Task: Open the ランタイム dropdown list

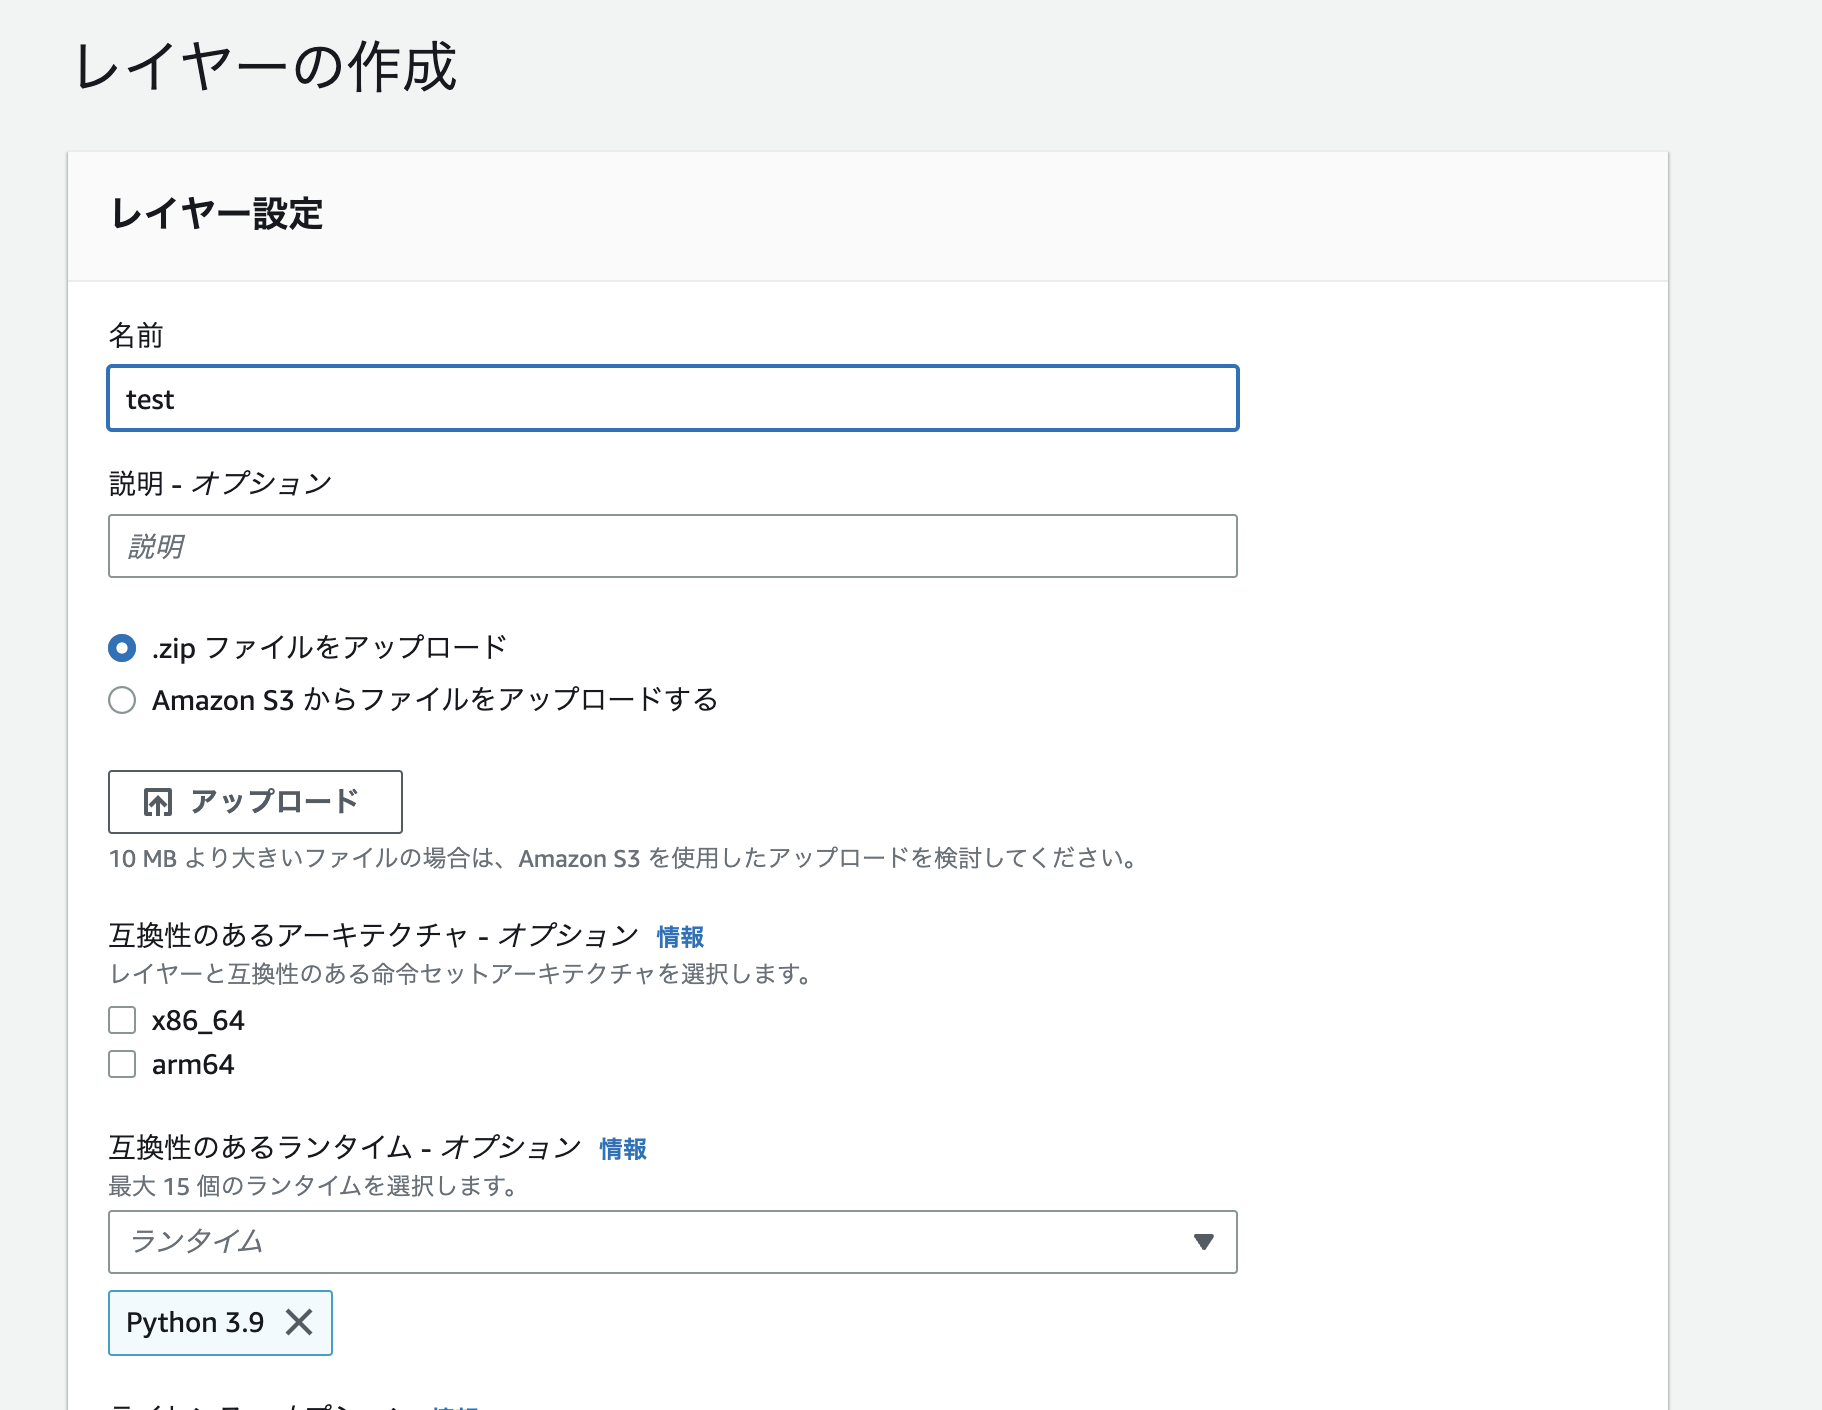Action: click(672, 1242)
